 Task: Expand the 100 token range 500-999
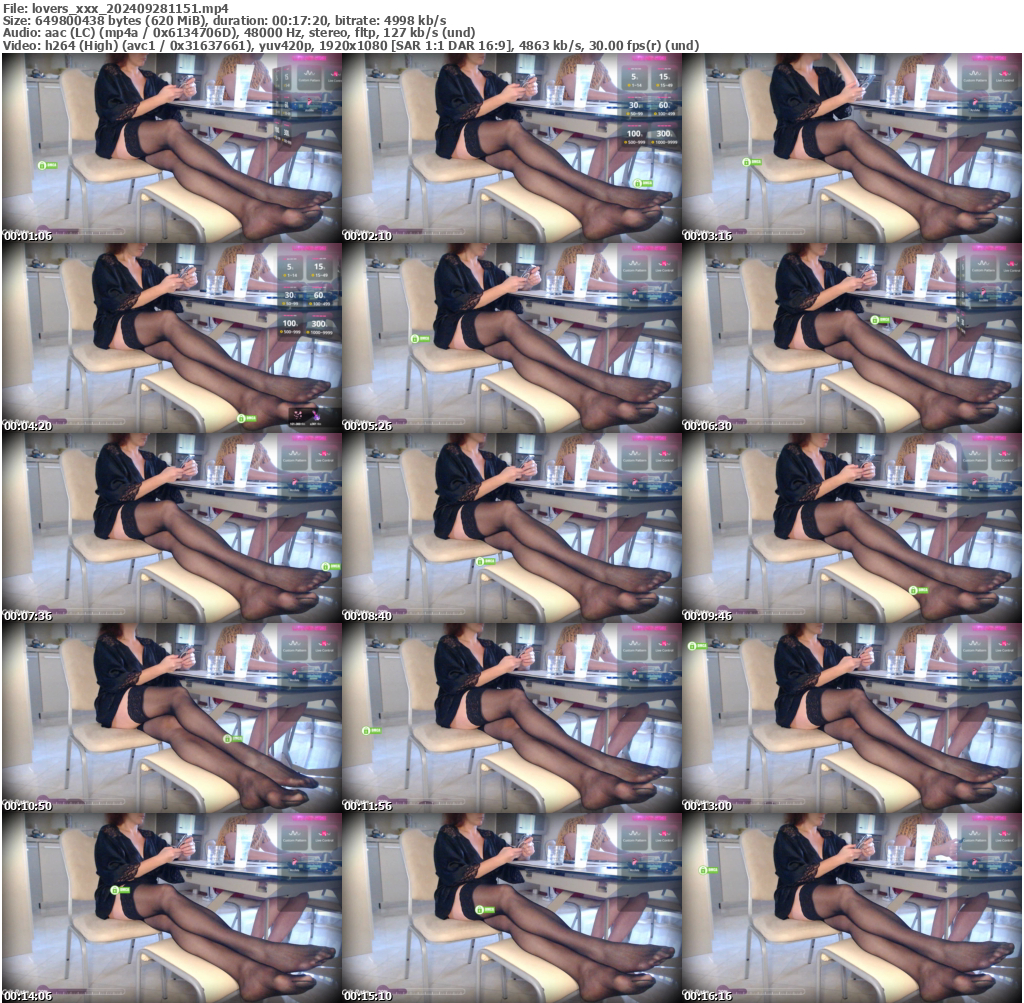pyautogui.click(x=633, y=142)
